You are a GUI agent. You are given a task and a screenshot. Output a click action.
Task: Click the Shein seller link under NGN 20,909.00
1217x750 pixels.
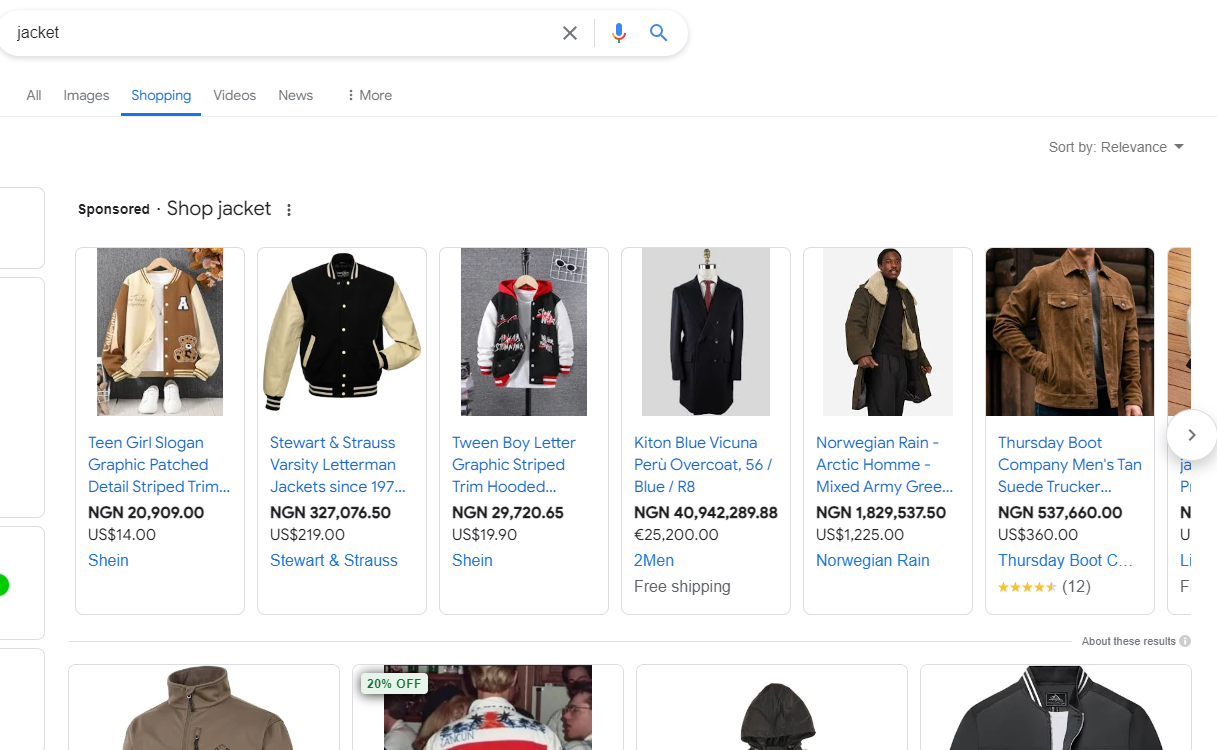point(108,561)
